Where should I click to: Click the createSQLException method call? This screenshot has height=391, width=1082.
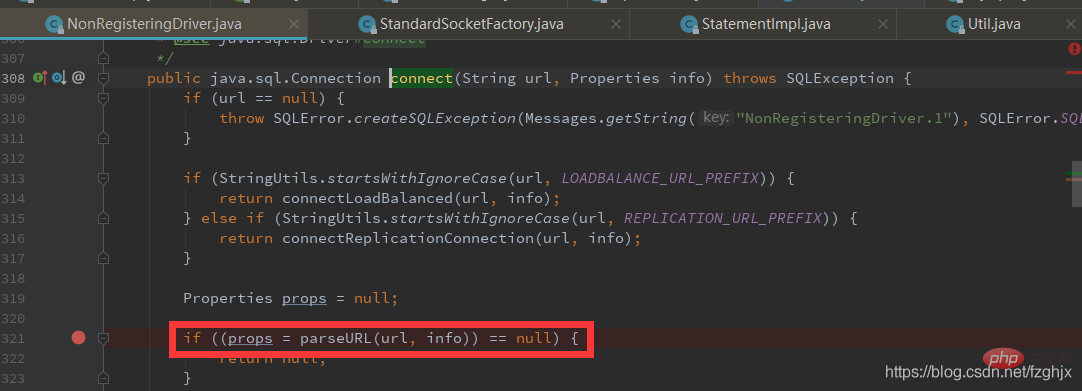pos(435,118)
